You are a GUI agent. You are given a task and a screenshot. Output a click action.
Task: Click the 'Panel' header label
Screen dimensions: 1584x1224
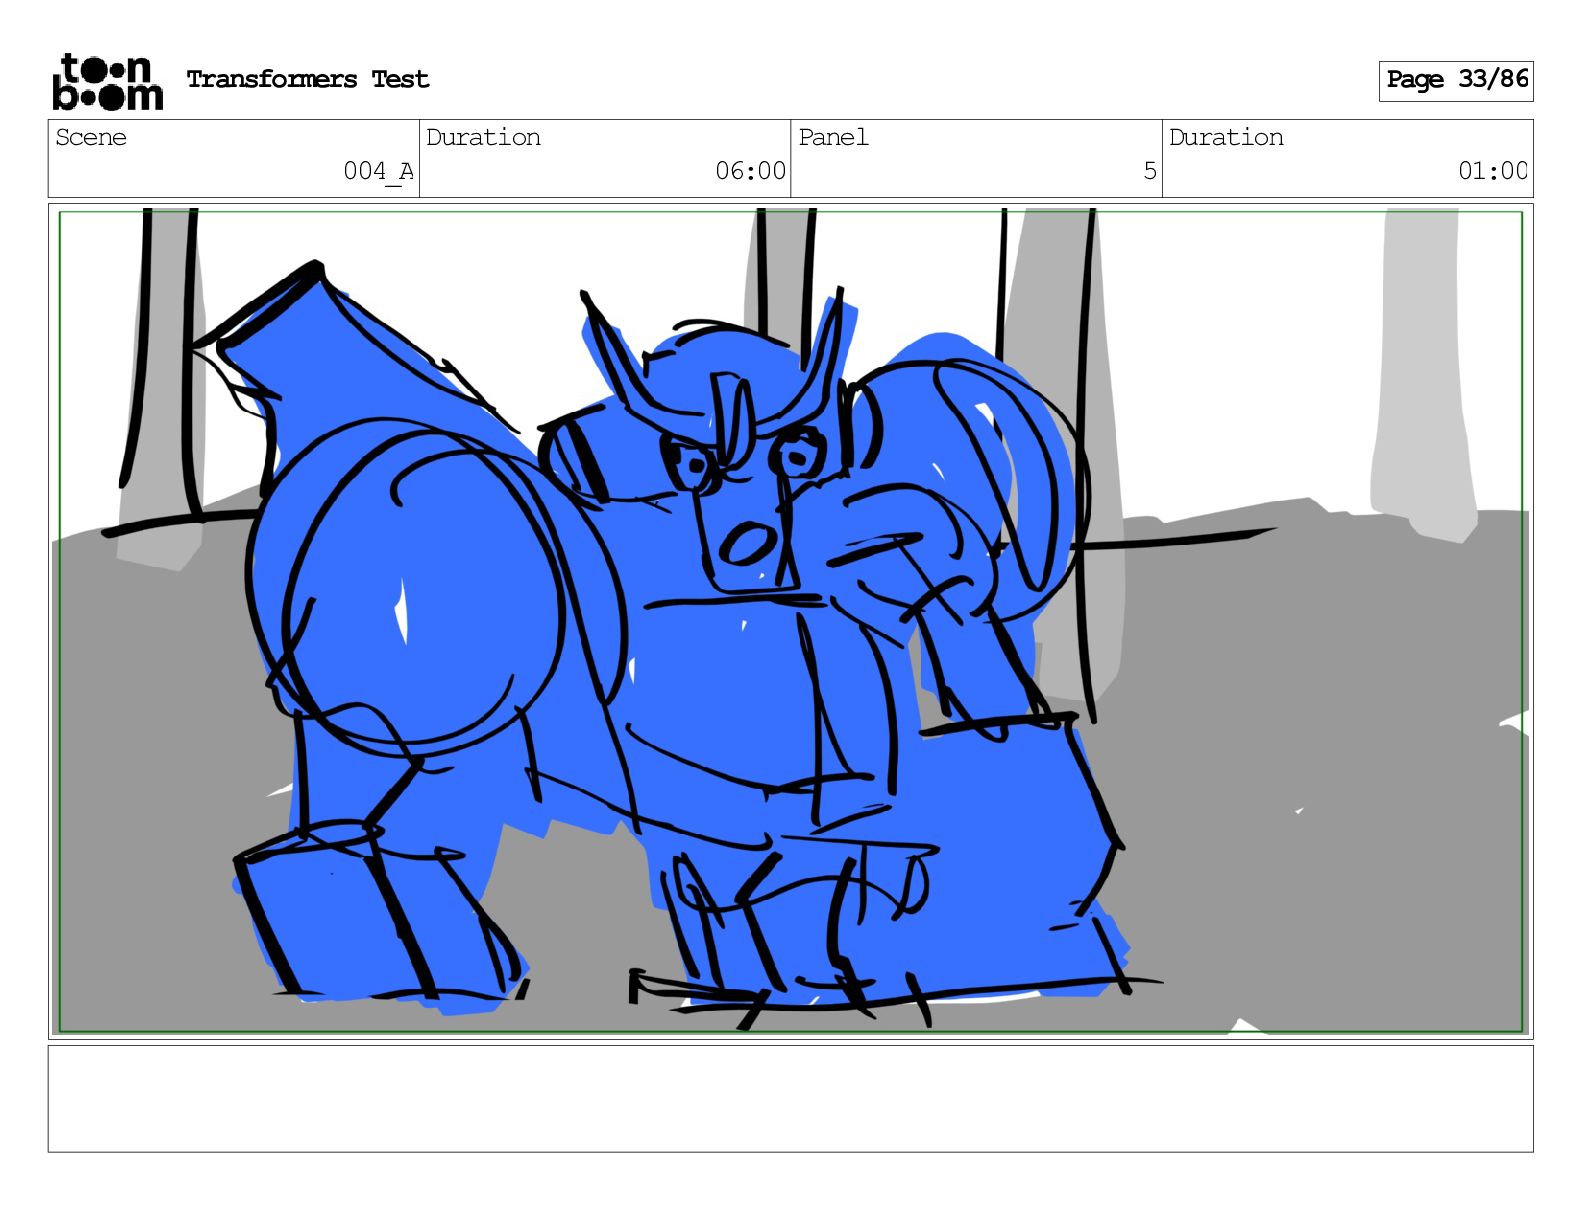tap(833, 137)
